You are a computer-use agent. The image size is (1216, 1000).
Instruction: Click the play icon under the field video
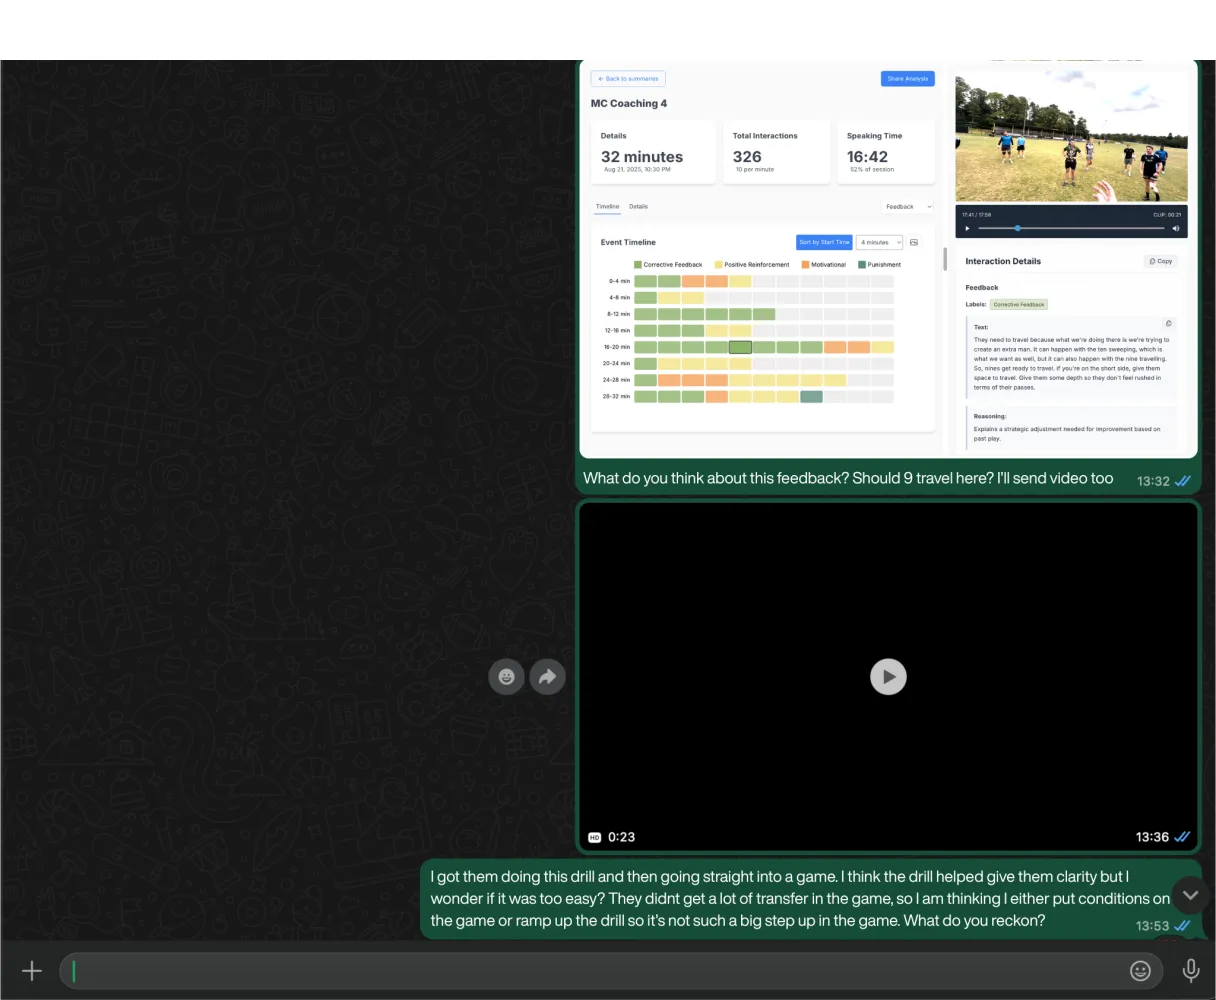[967, 229]
